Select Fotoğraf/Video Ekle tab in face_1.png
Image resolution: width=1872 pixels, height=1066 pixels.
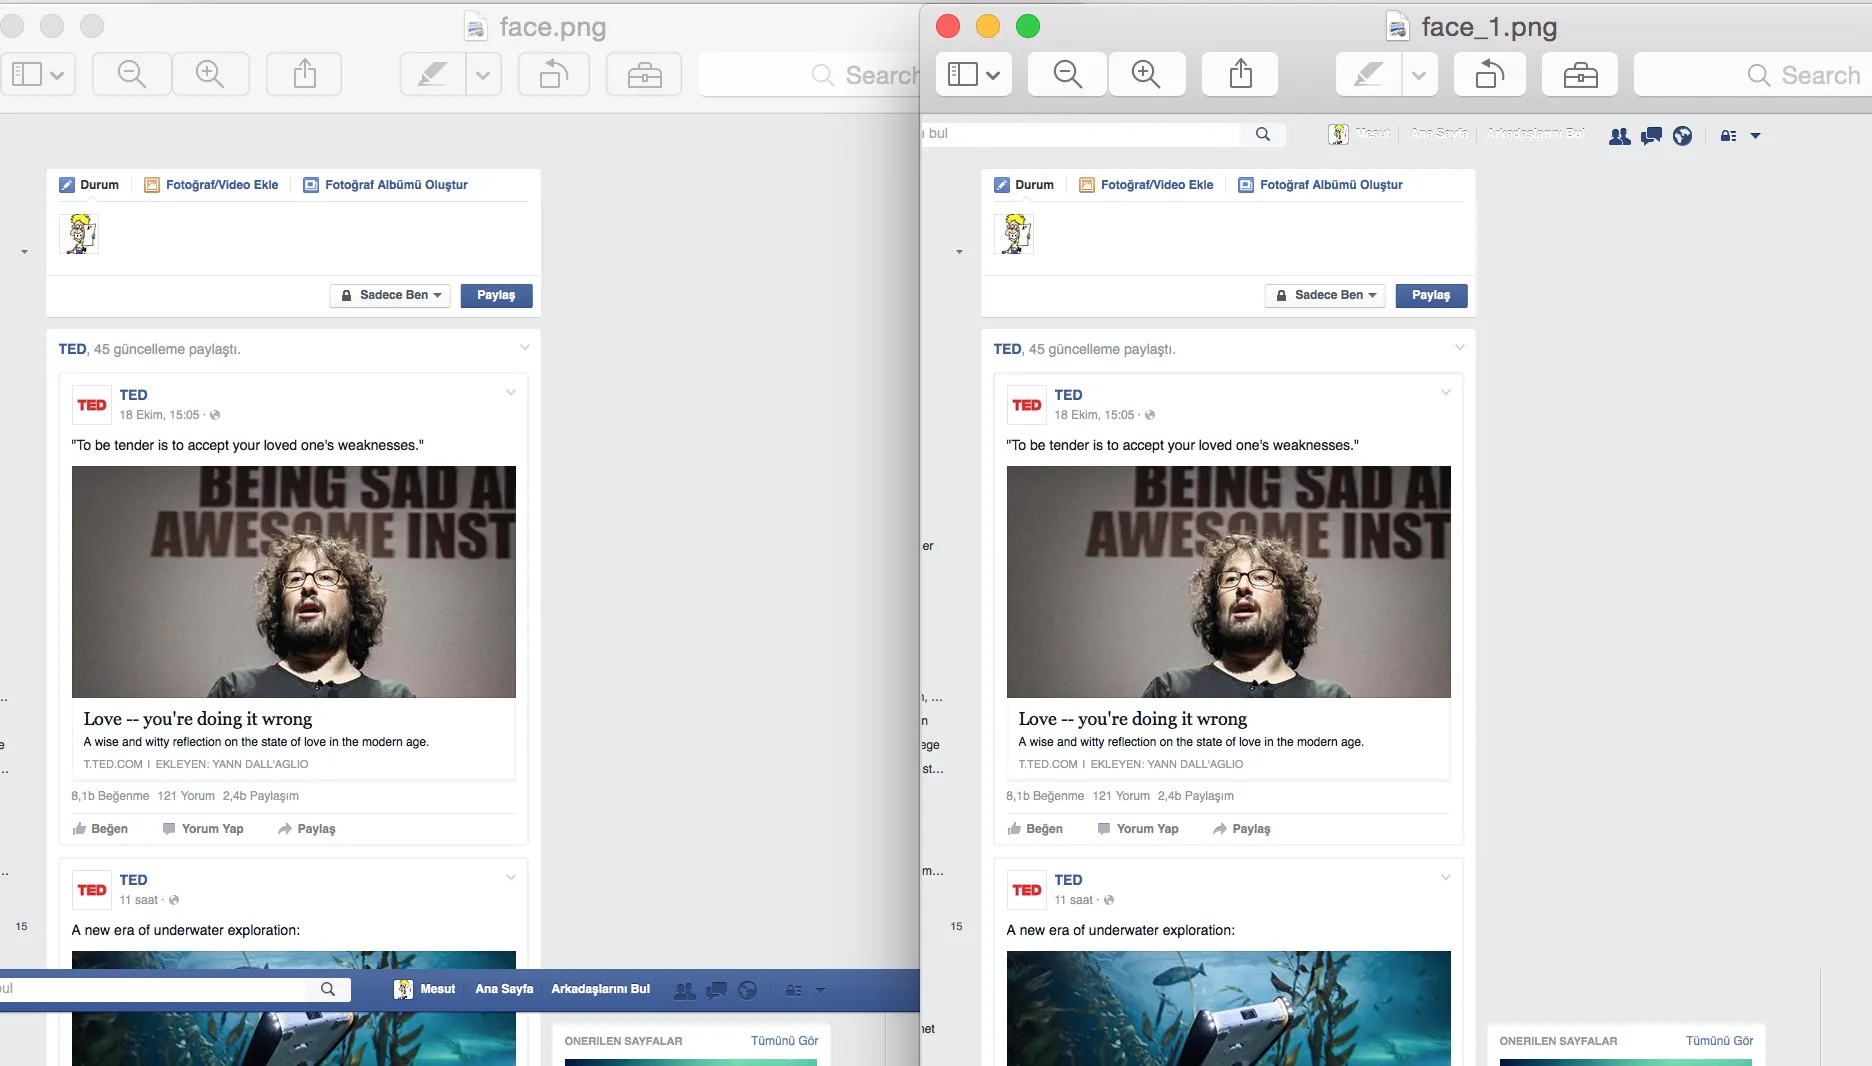pyautogui.click(x=1146, y=185)
